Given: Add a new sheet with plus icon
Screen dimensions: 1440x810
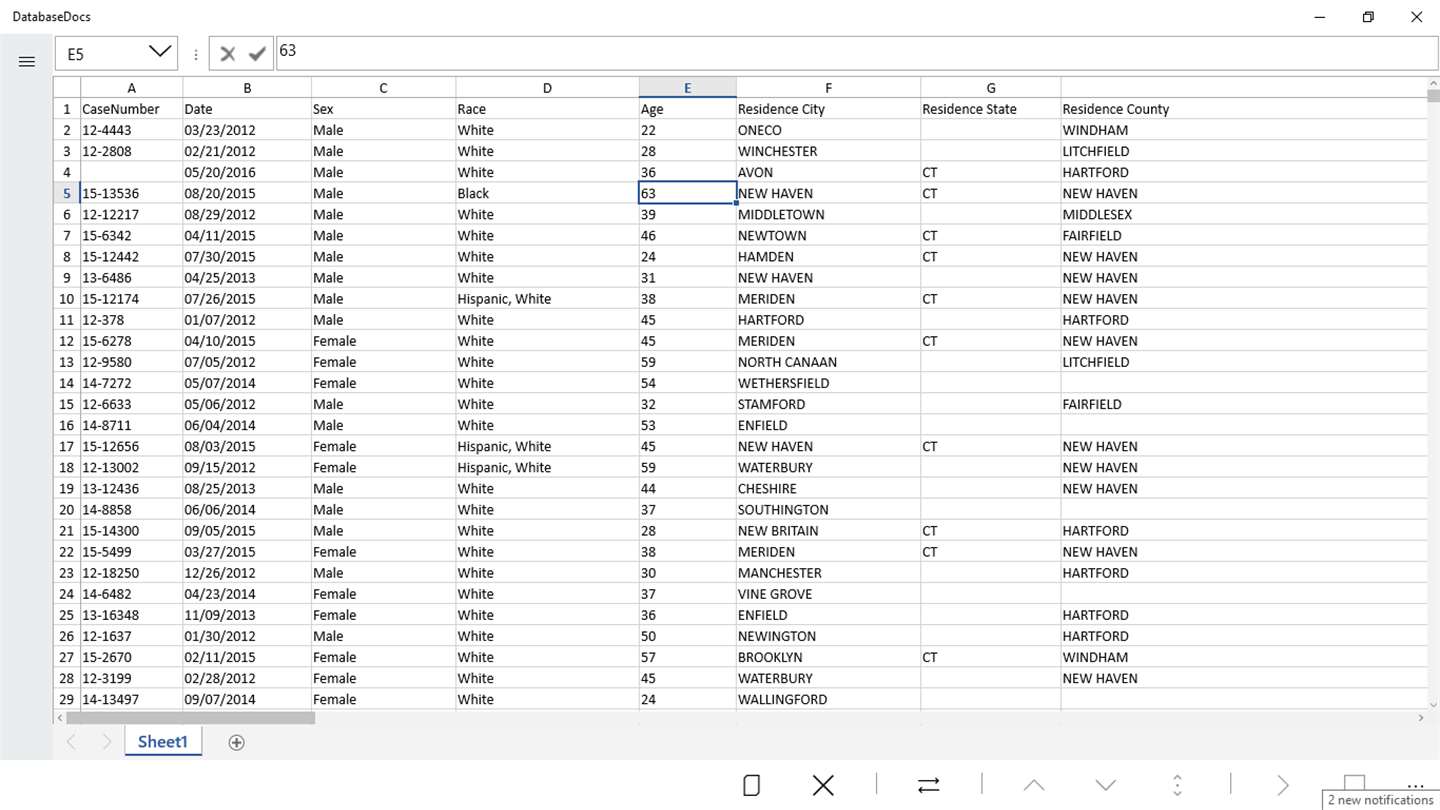Looking at the screenshot, I should click(236, 742).
